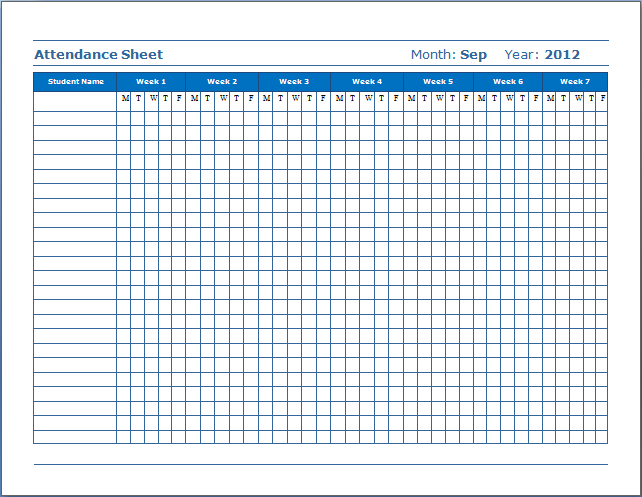Select the 'F' day cell under Week 4
642x497 pixels.
click(396, 101)
